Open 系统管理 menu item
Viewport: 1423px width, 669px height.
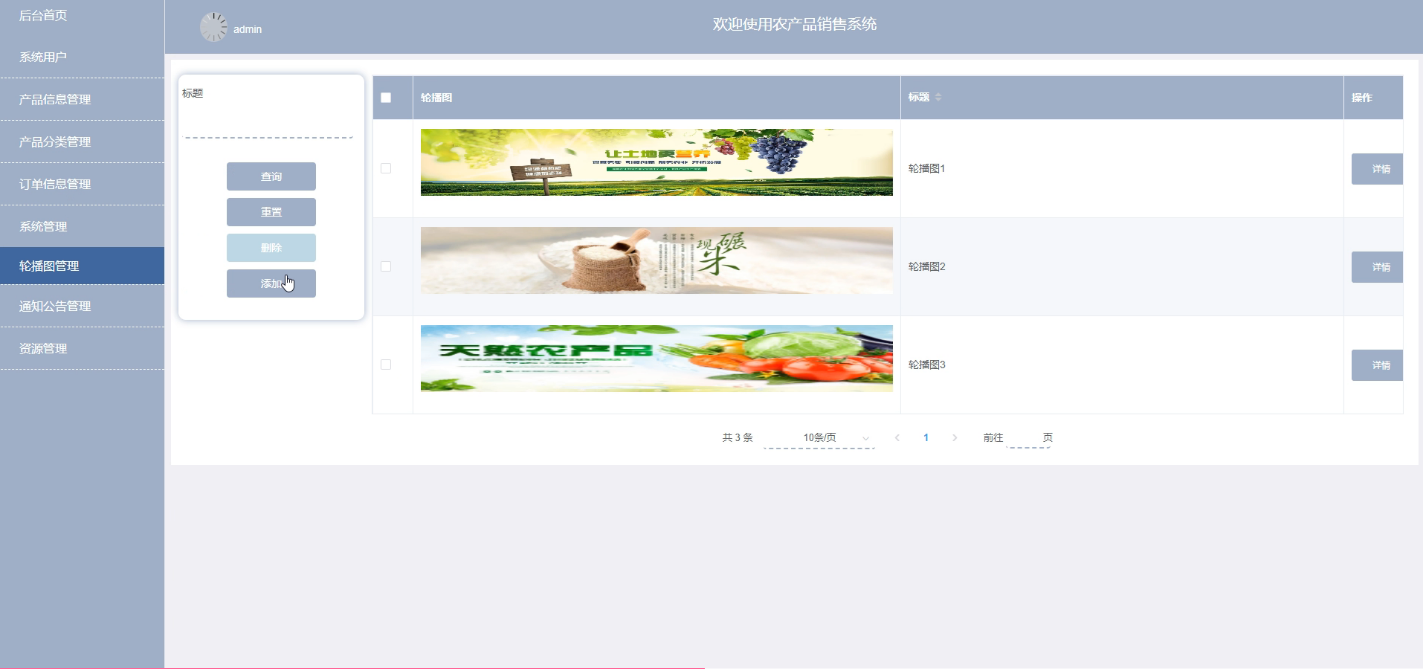tap(82, 226)
